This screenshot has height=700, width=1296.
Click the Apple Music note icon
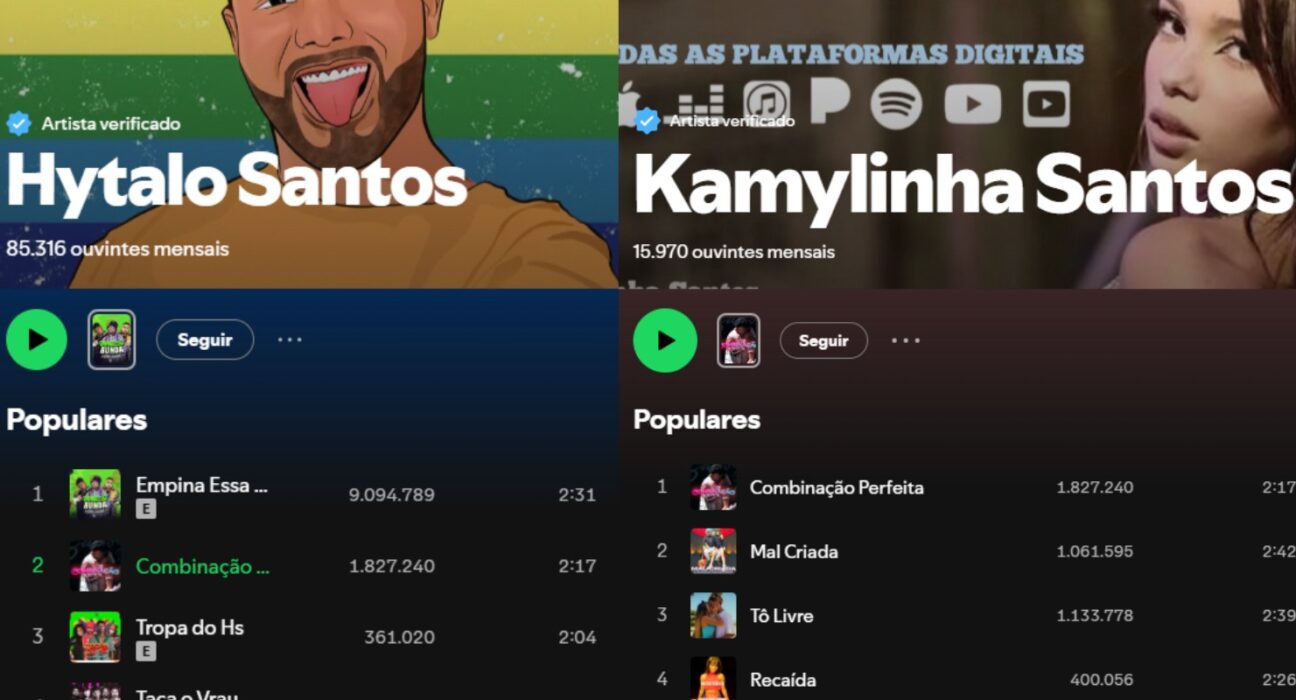767,103
